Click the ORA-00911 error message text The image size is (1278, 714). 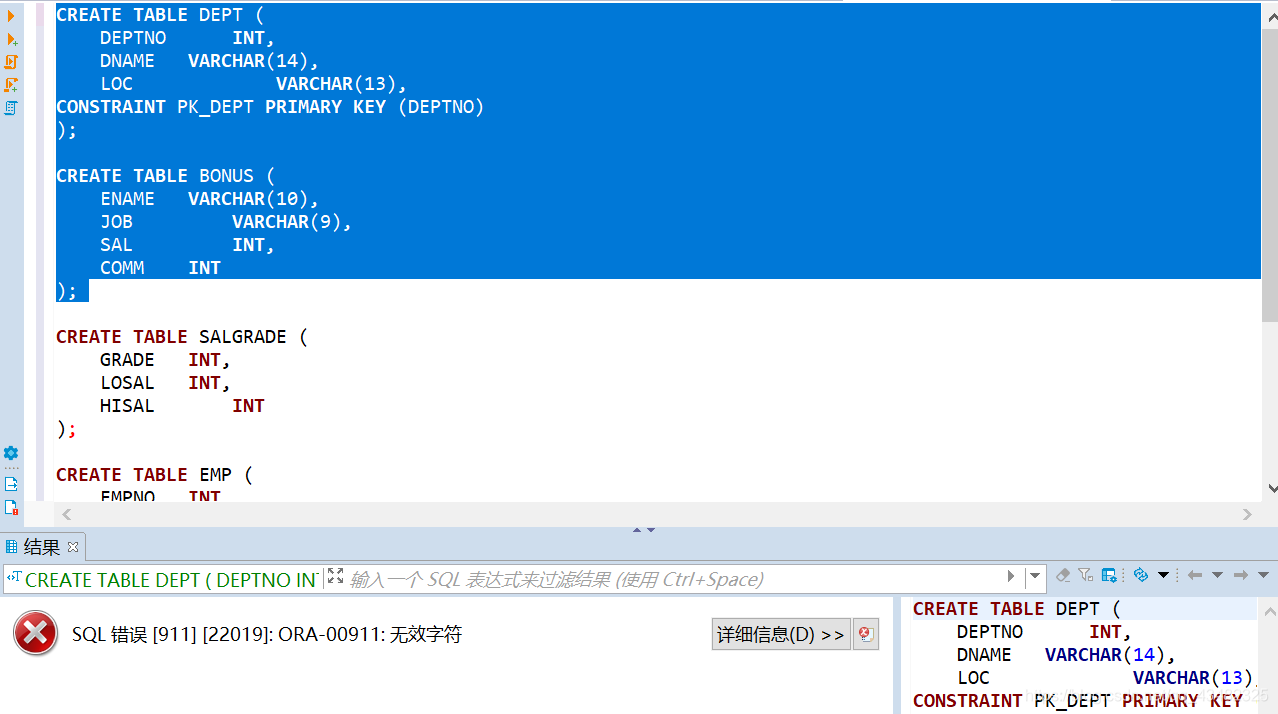click(x=267, y=634)
